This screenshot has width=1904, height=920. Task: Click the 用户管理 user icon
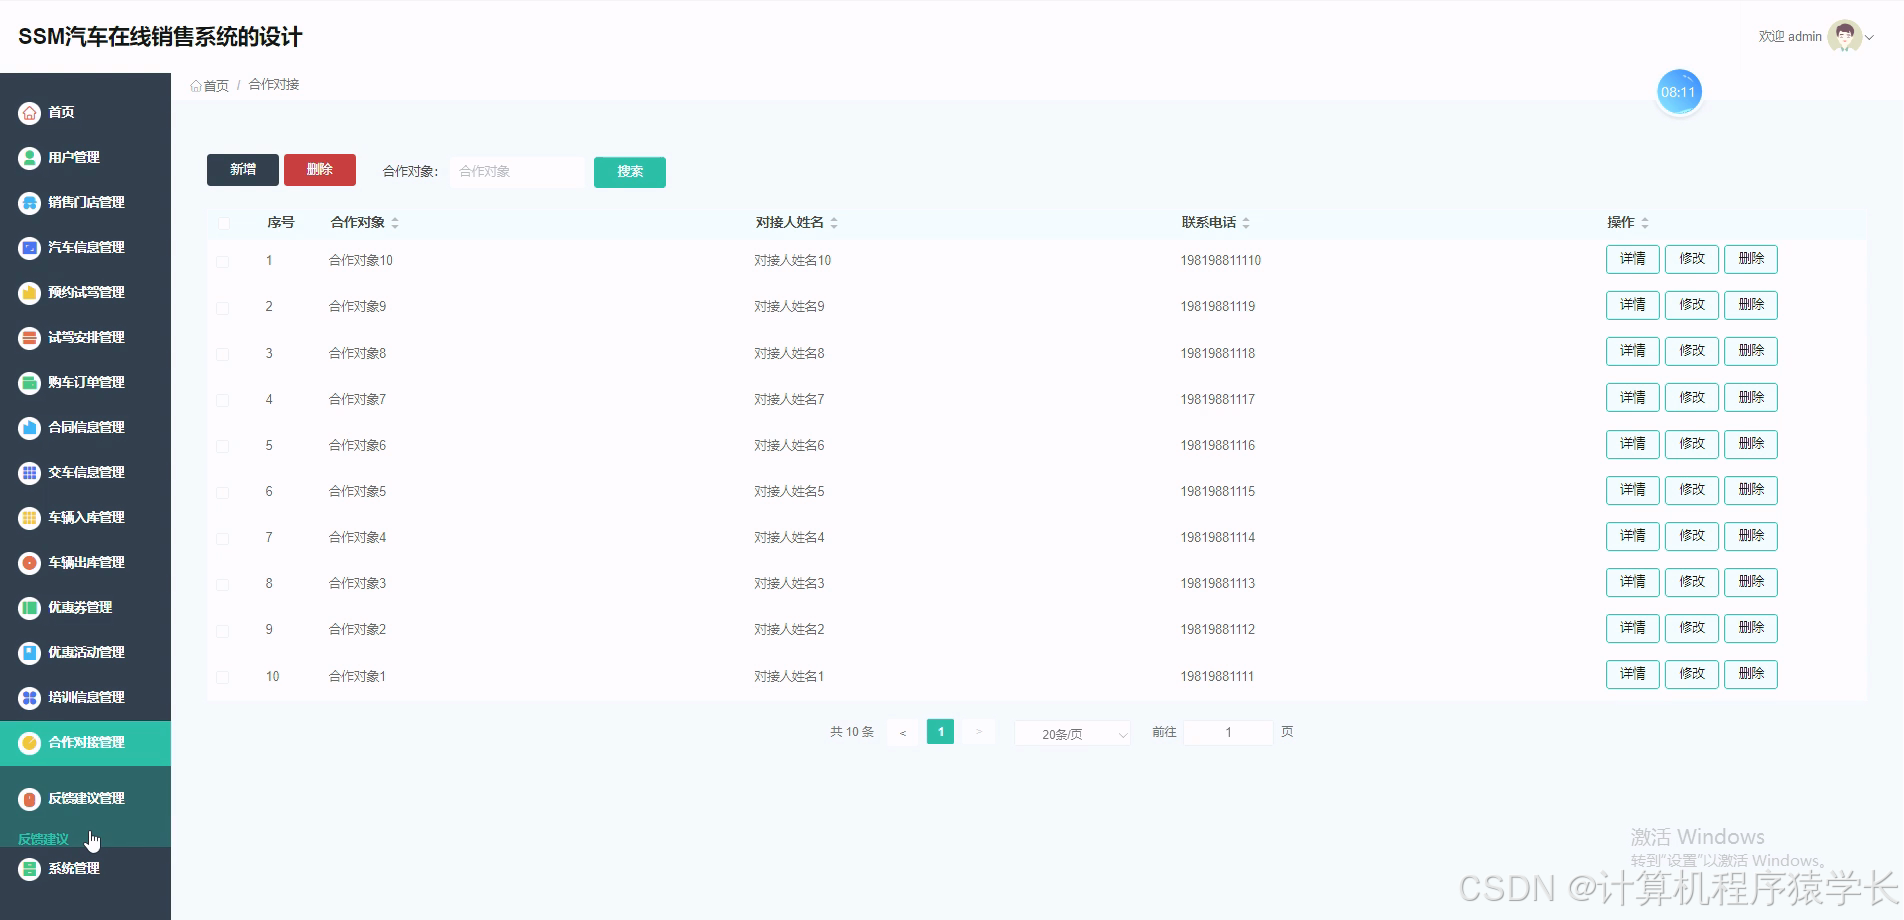coord(29,158)
